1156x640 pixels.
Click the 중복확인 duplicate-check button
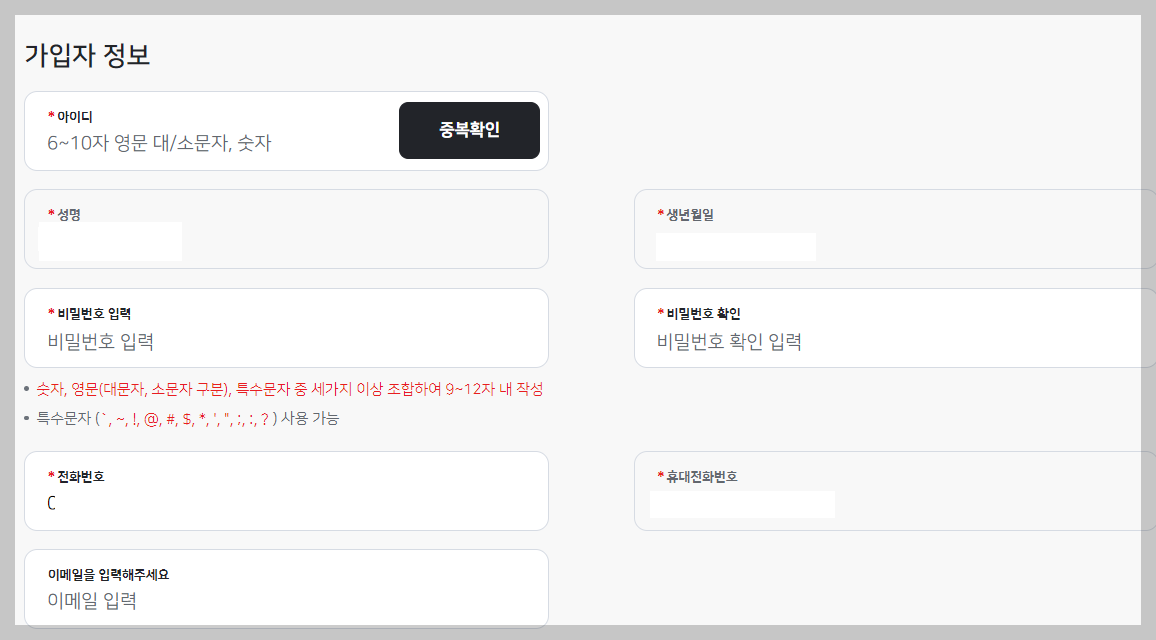click(469, 130)
